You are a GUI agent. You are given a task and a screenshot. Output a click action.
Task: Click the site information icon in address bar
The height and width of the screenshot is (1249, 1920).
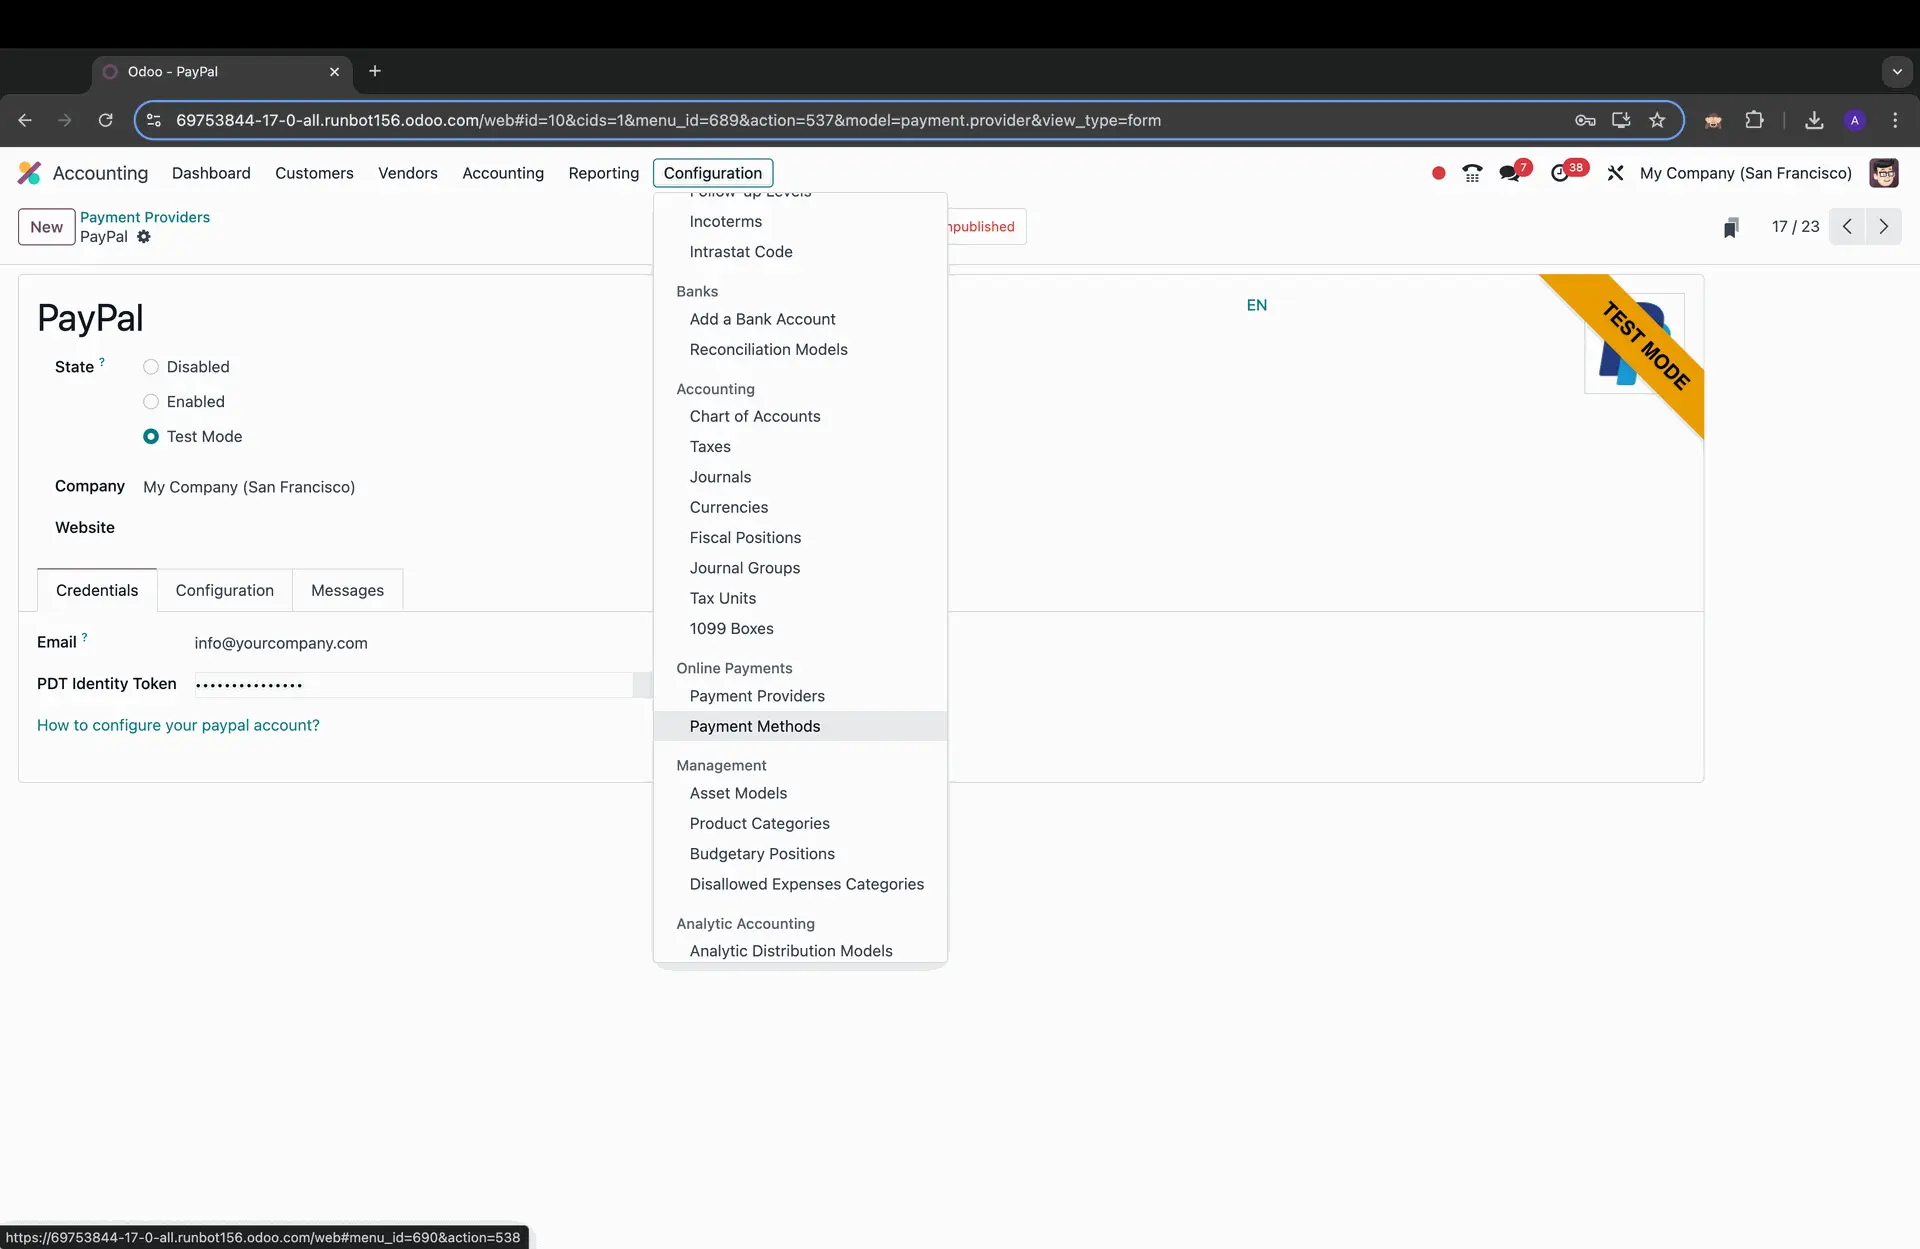pos(153,120)
